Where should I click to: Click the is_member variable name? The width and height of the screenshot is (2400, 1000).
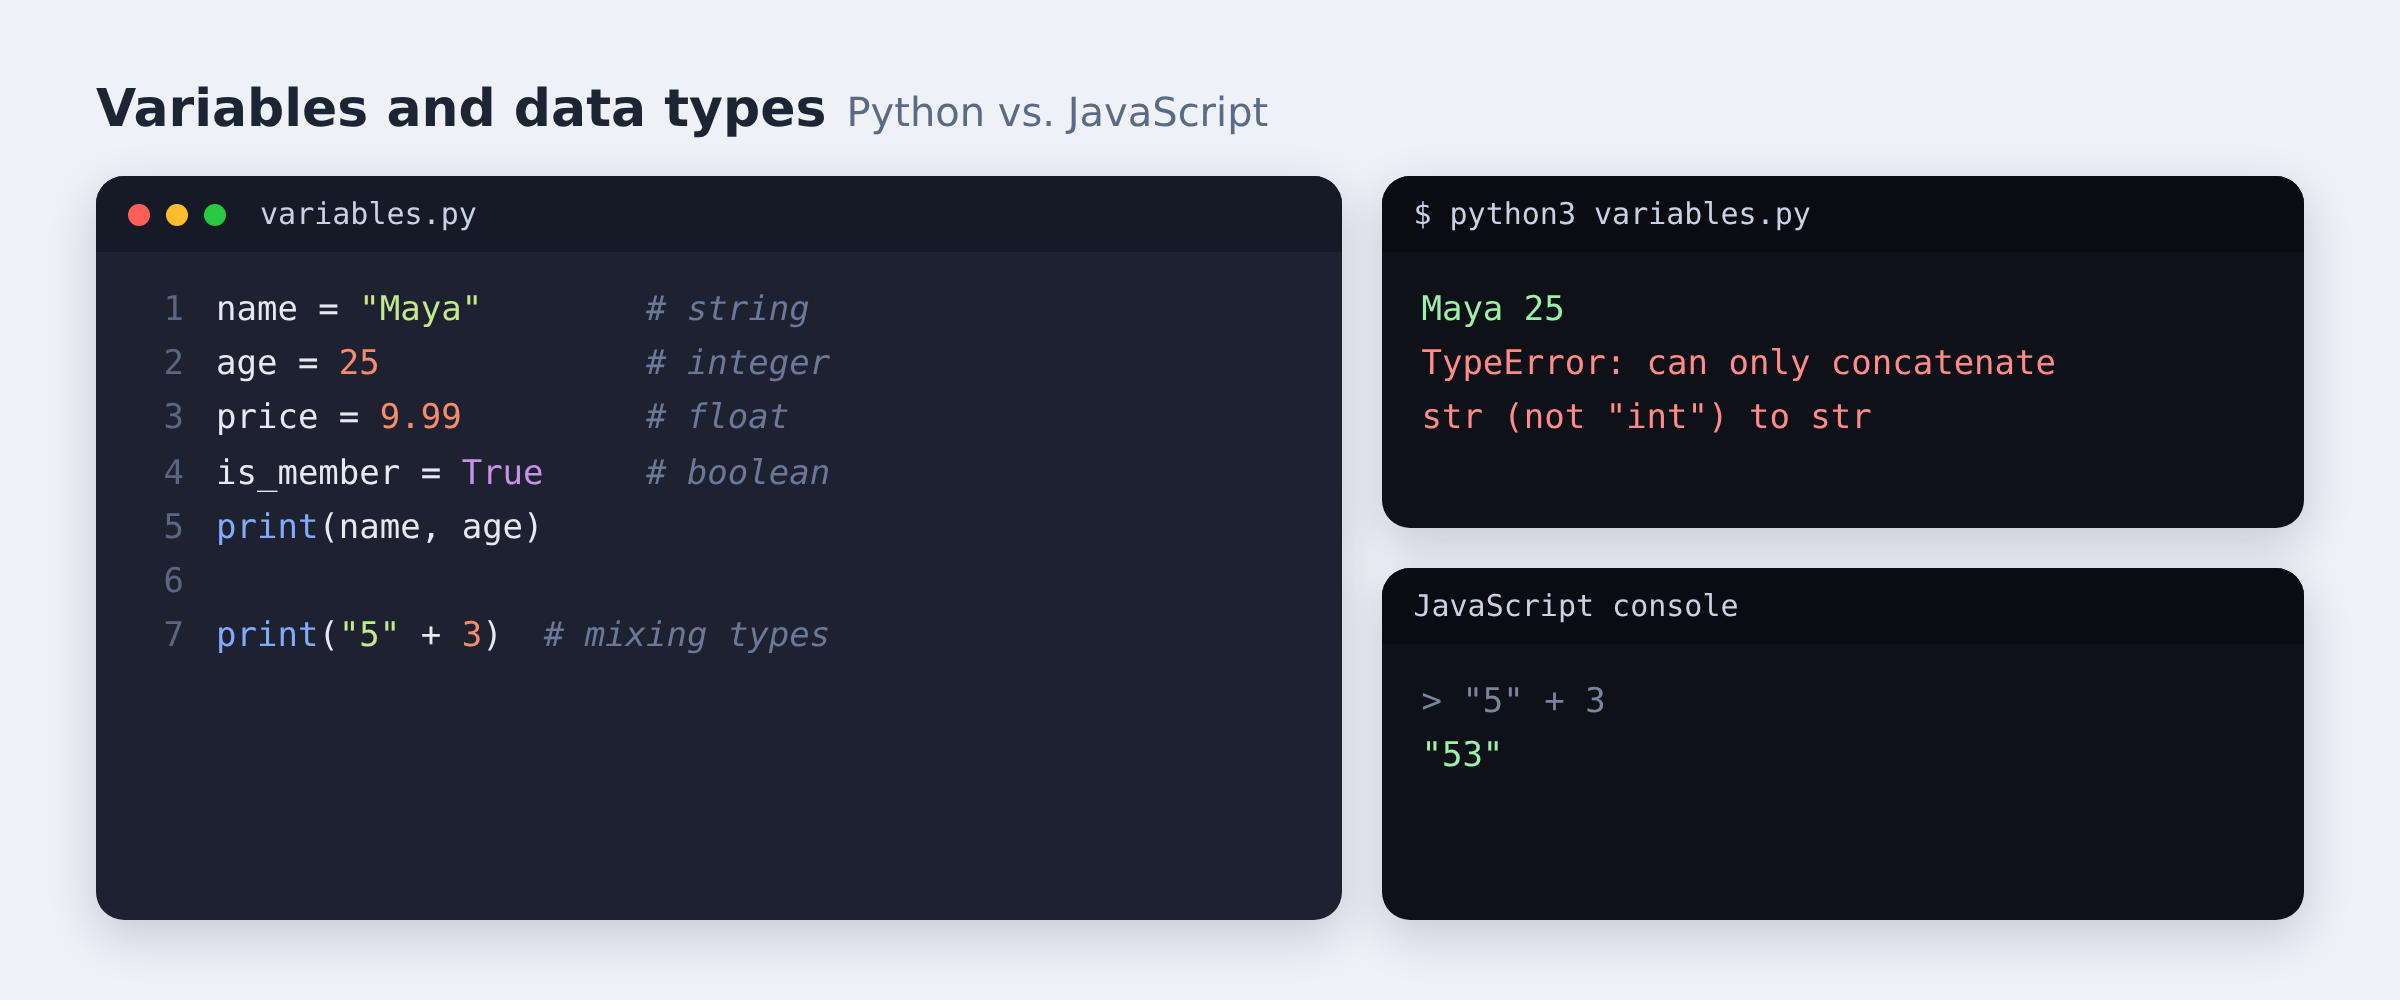point(308,472)
